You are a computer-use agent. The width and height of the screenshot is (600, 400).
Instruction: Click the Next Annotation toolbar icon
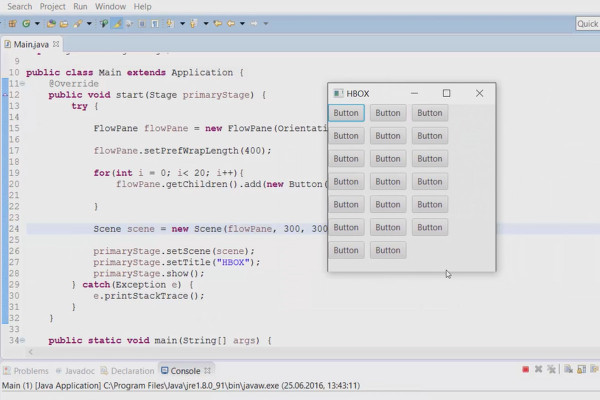coord(170,24)
